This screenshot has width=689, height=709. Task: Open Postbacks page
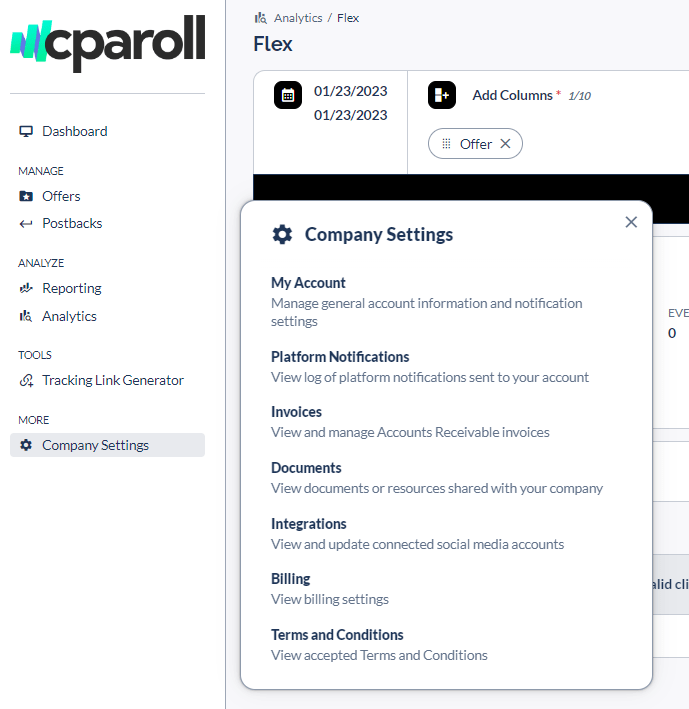click(72, 223)
